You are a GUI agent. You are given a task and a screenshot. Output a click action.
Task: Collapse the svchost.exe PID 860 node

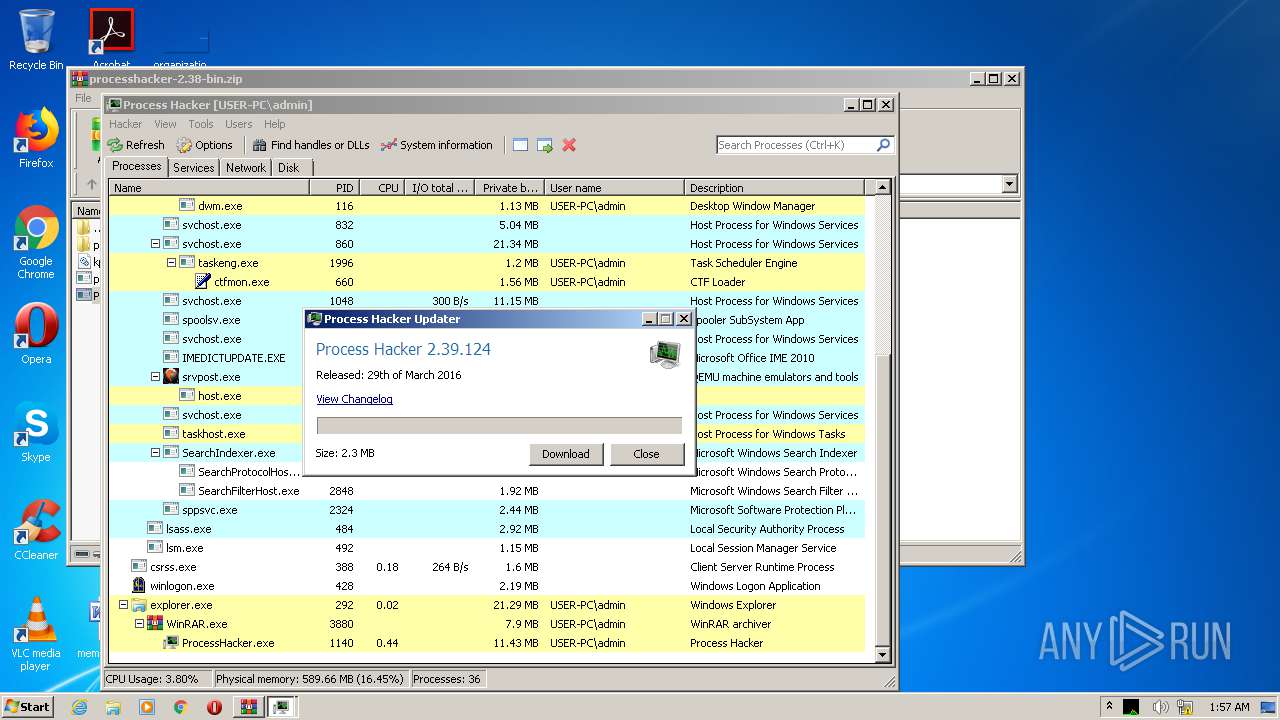pos(155,244)
